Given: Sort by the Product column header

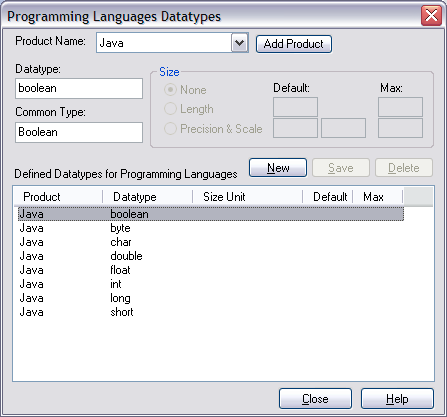Looking at the screenshot, I should [x=58, y=197].
